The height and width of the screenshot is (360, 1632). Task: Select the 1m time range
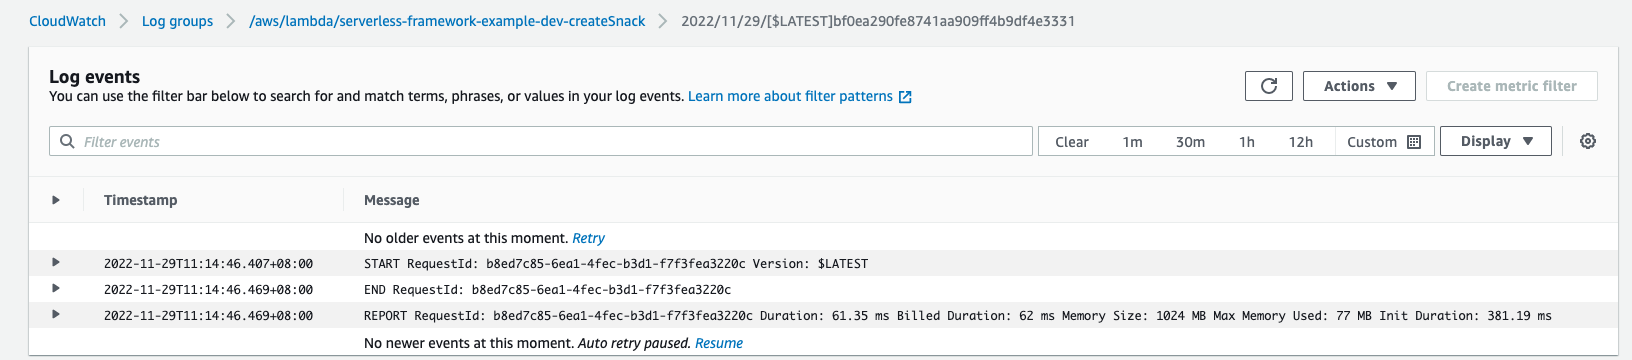[x=1132, y=142]
